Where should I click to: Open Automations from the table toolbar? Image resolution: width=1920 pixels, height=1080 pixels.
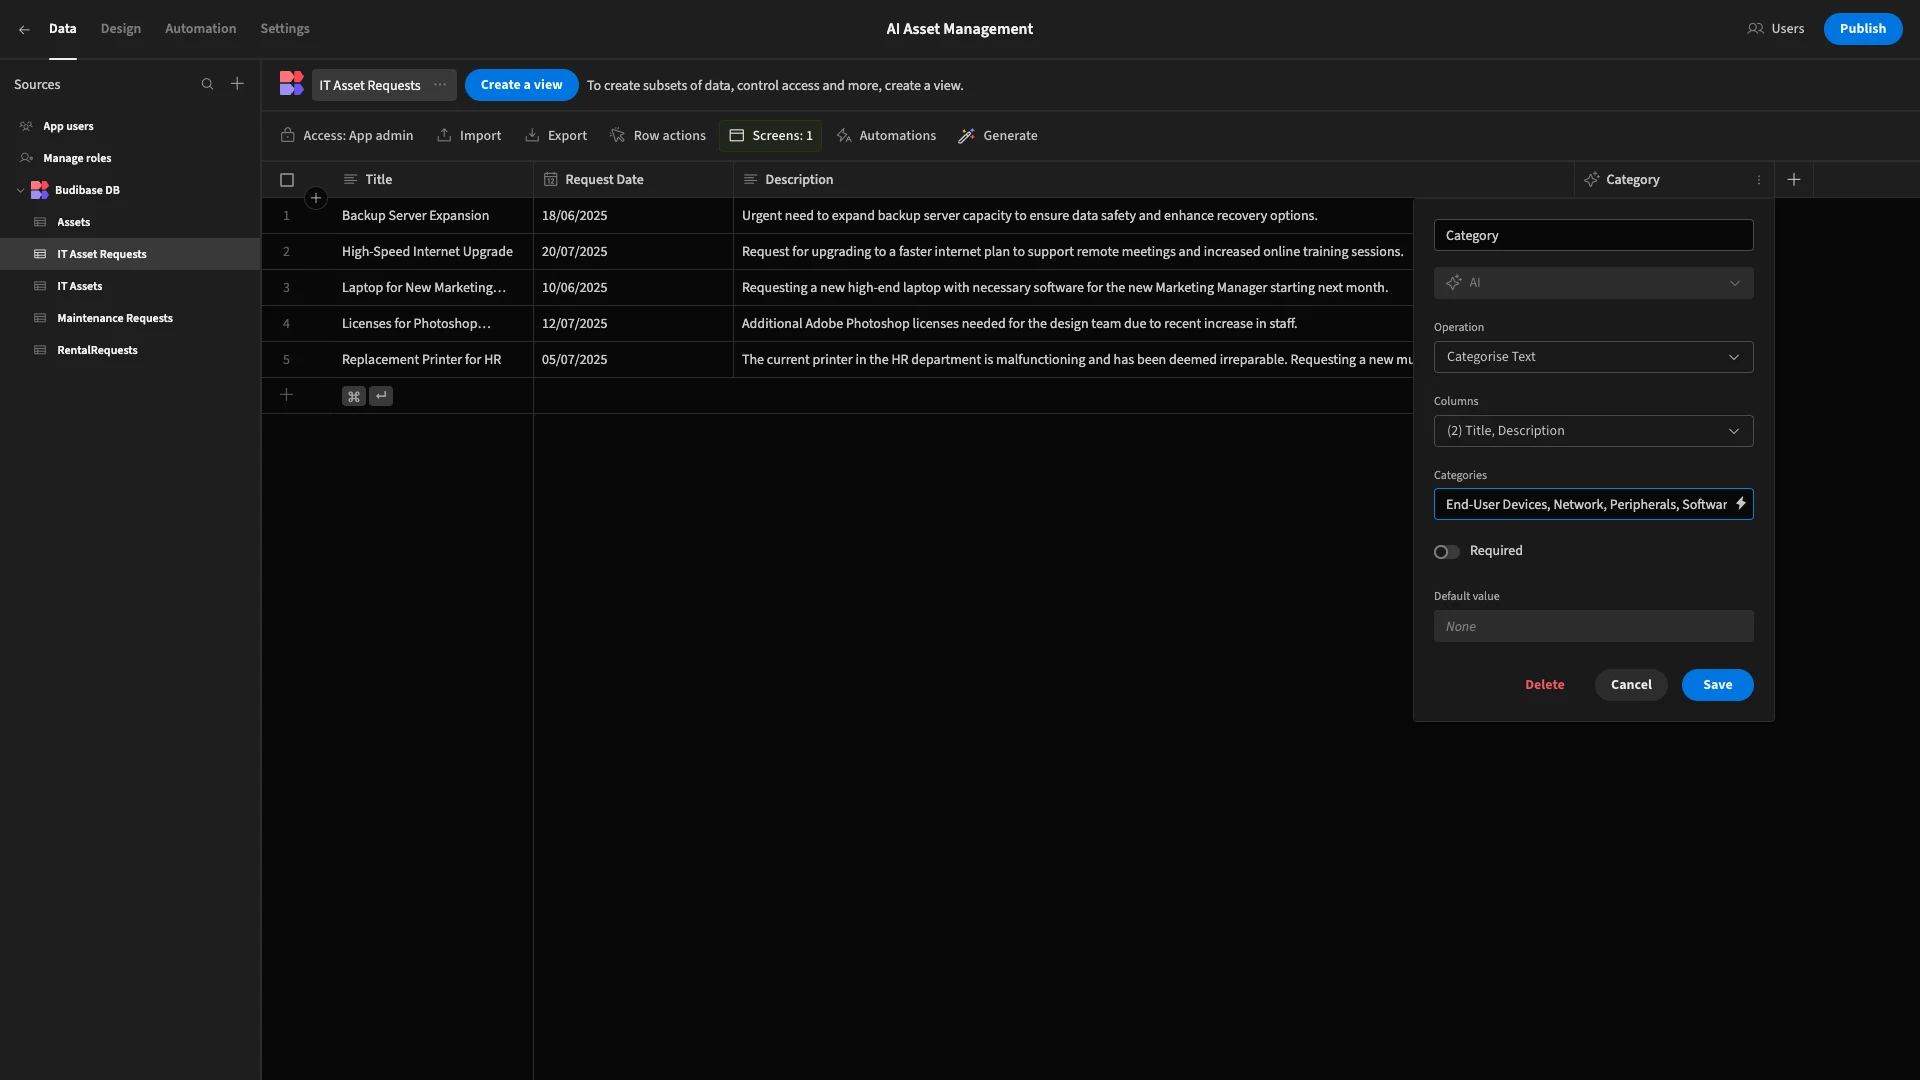[887, 136]
